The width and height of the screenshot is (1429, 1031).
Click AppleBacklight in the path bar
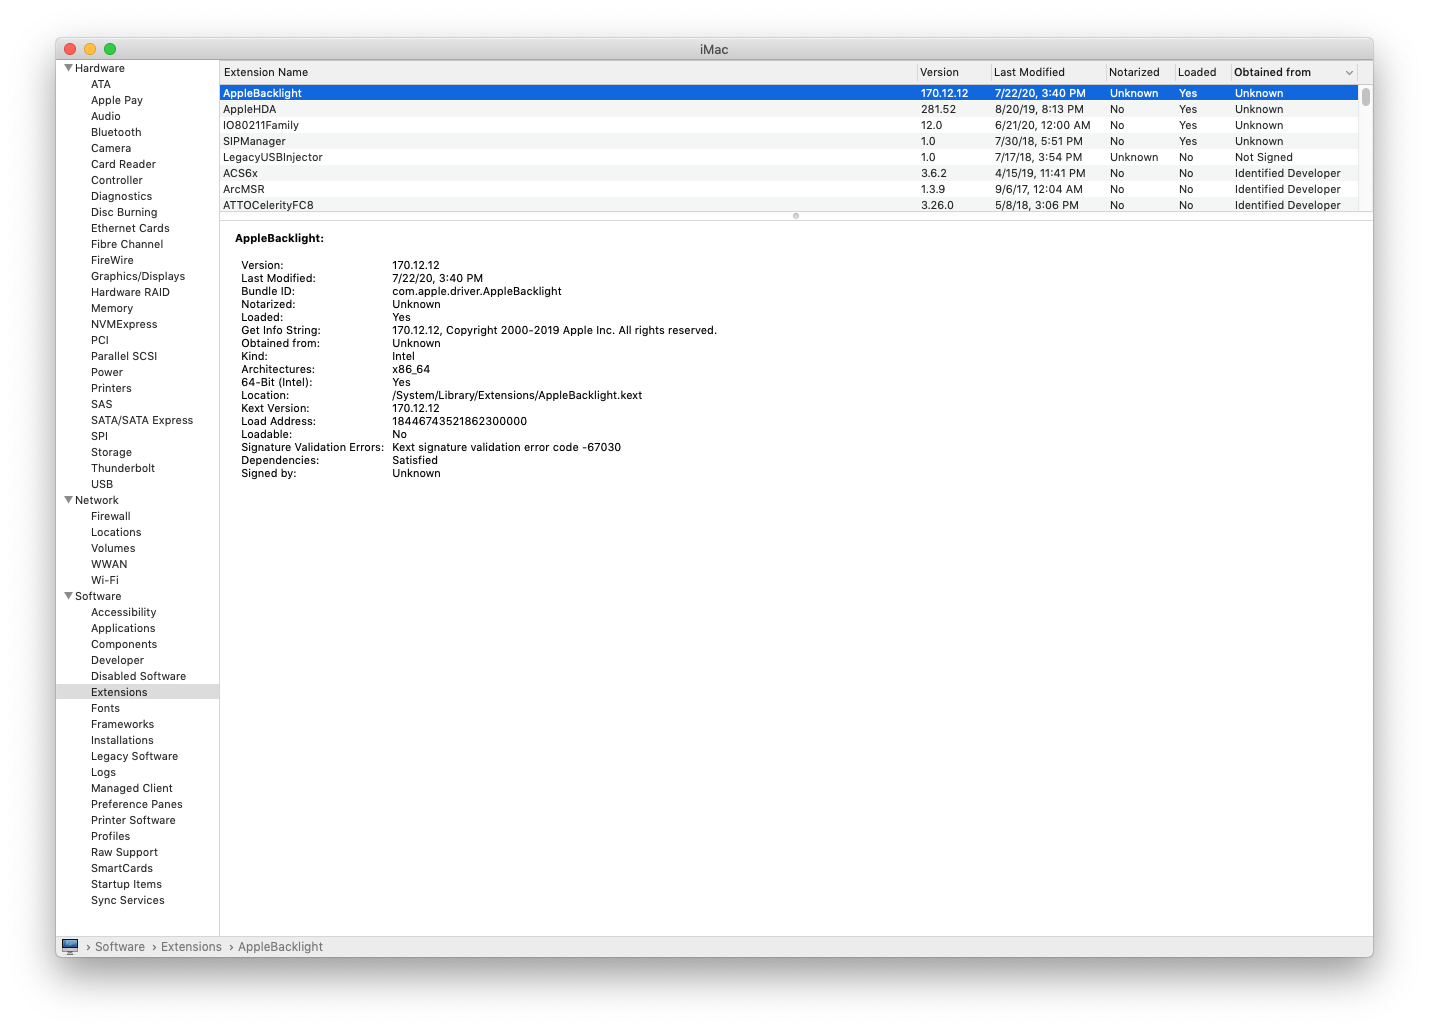280,947
